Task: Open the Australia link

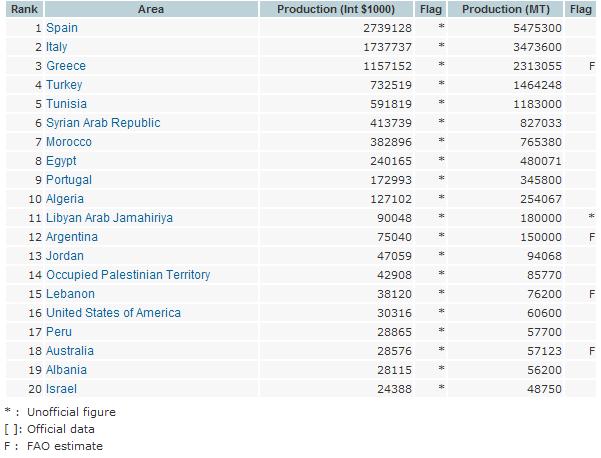Action: click(x=70, y=351)
